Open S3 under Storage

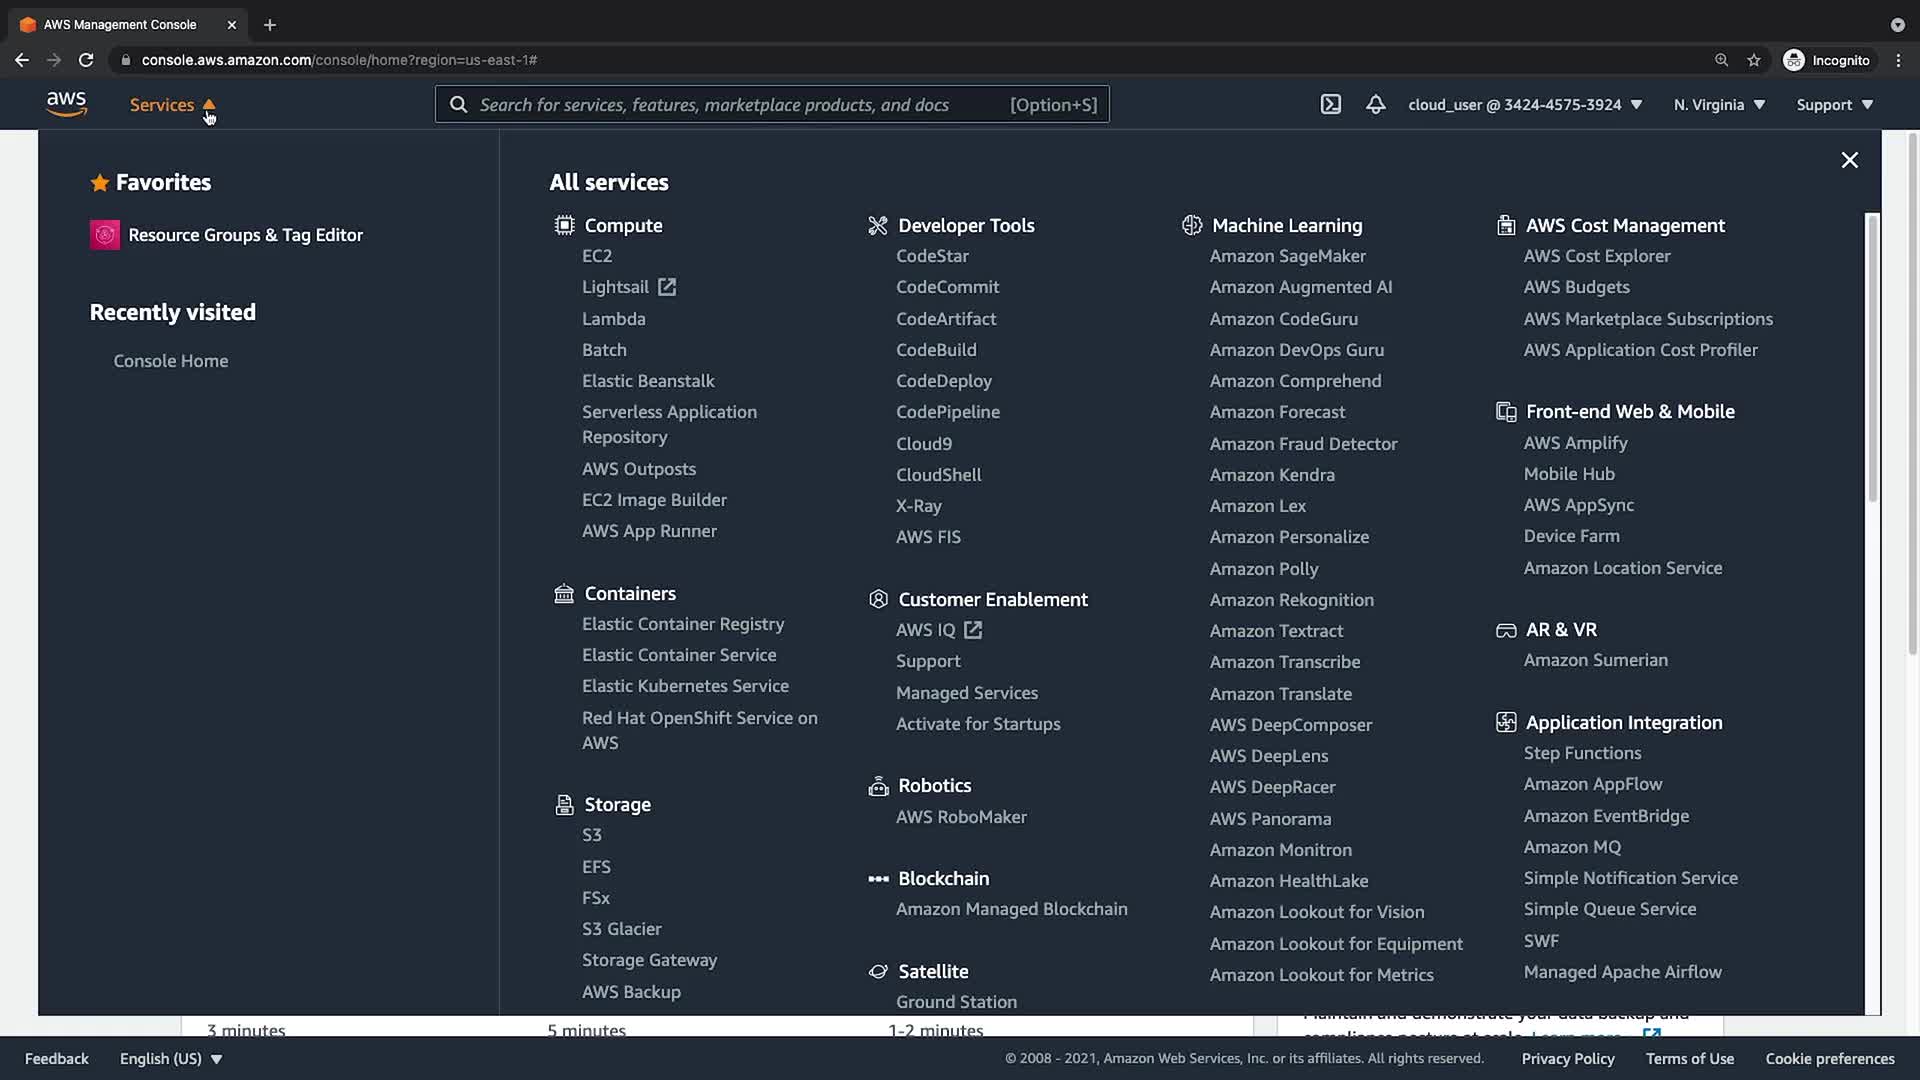tap(592, 835)
